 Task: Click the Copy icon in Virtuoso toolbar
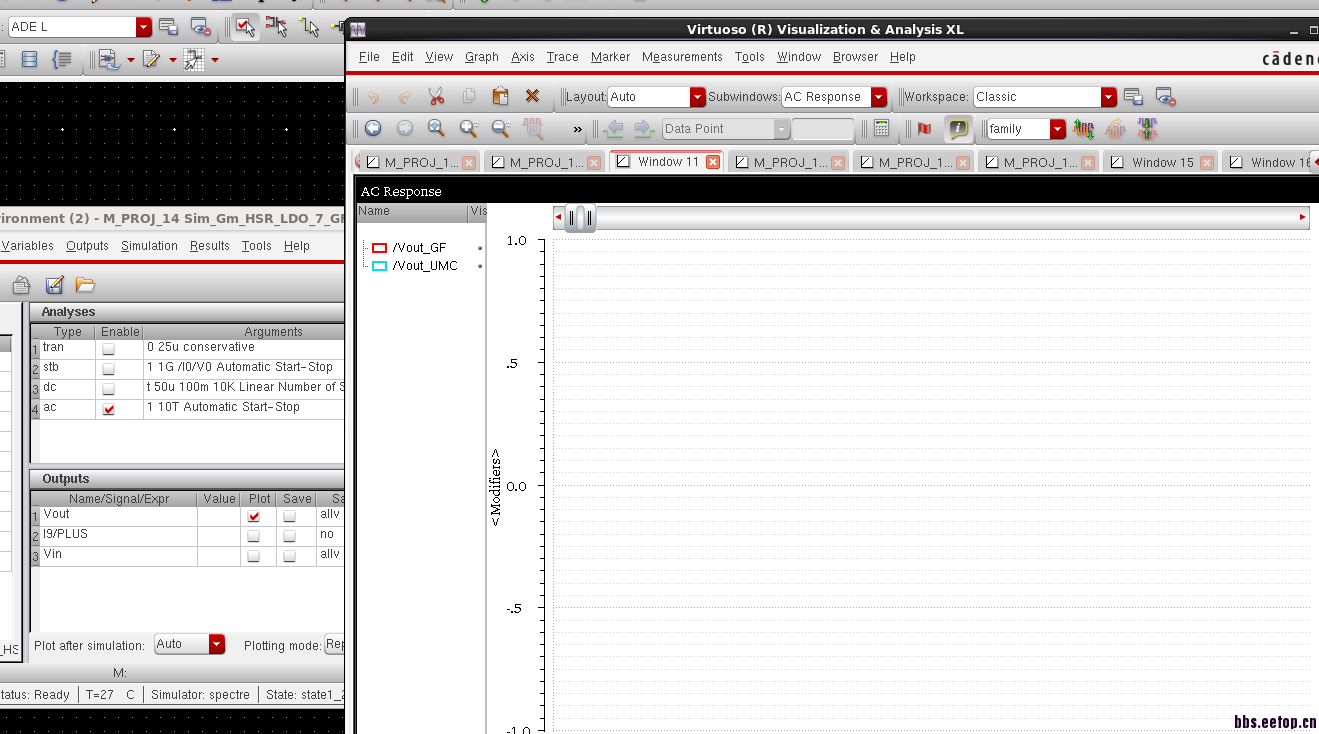coord(469,97)
